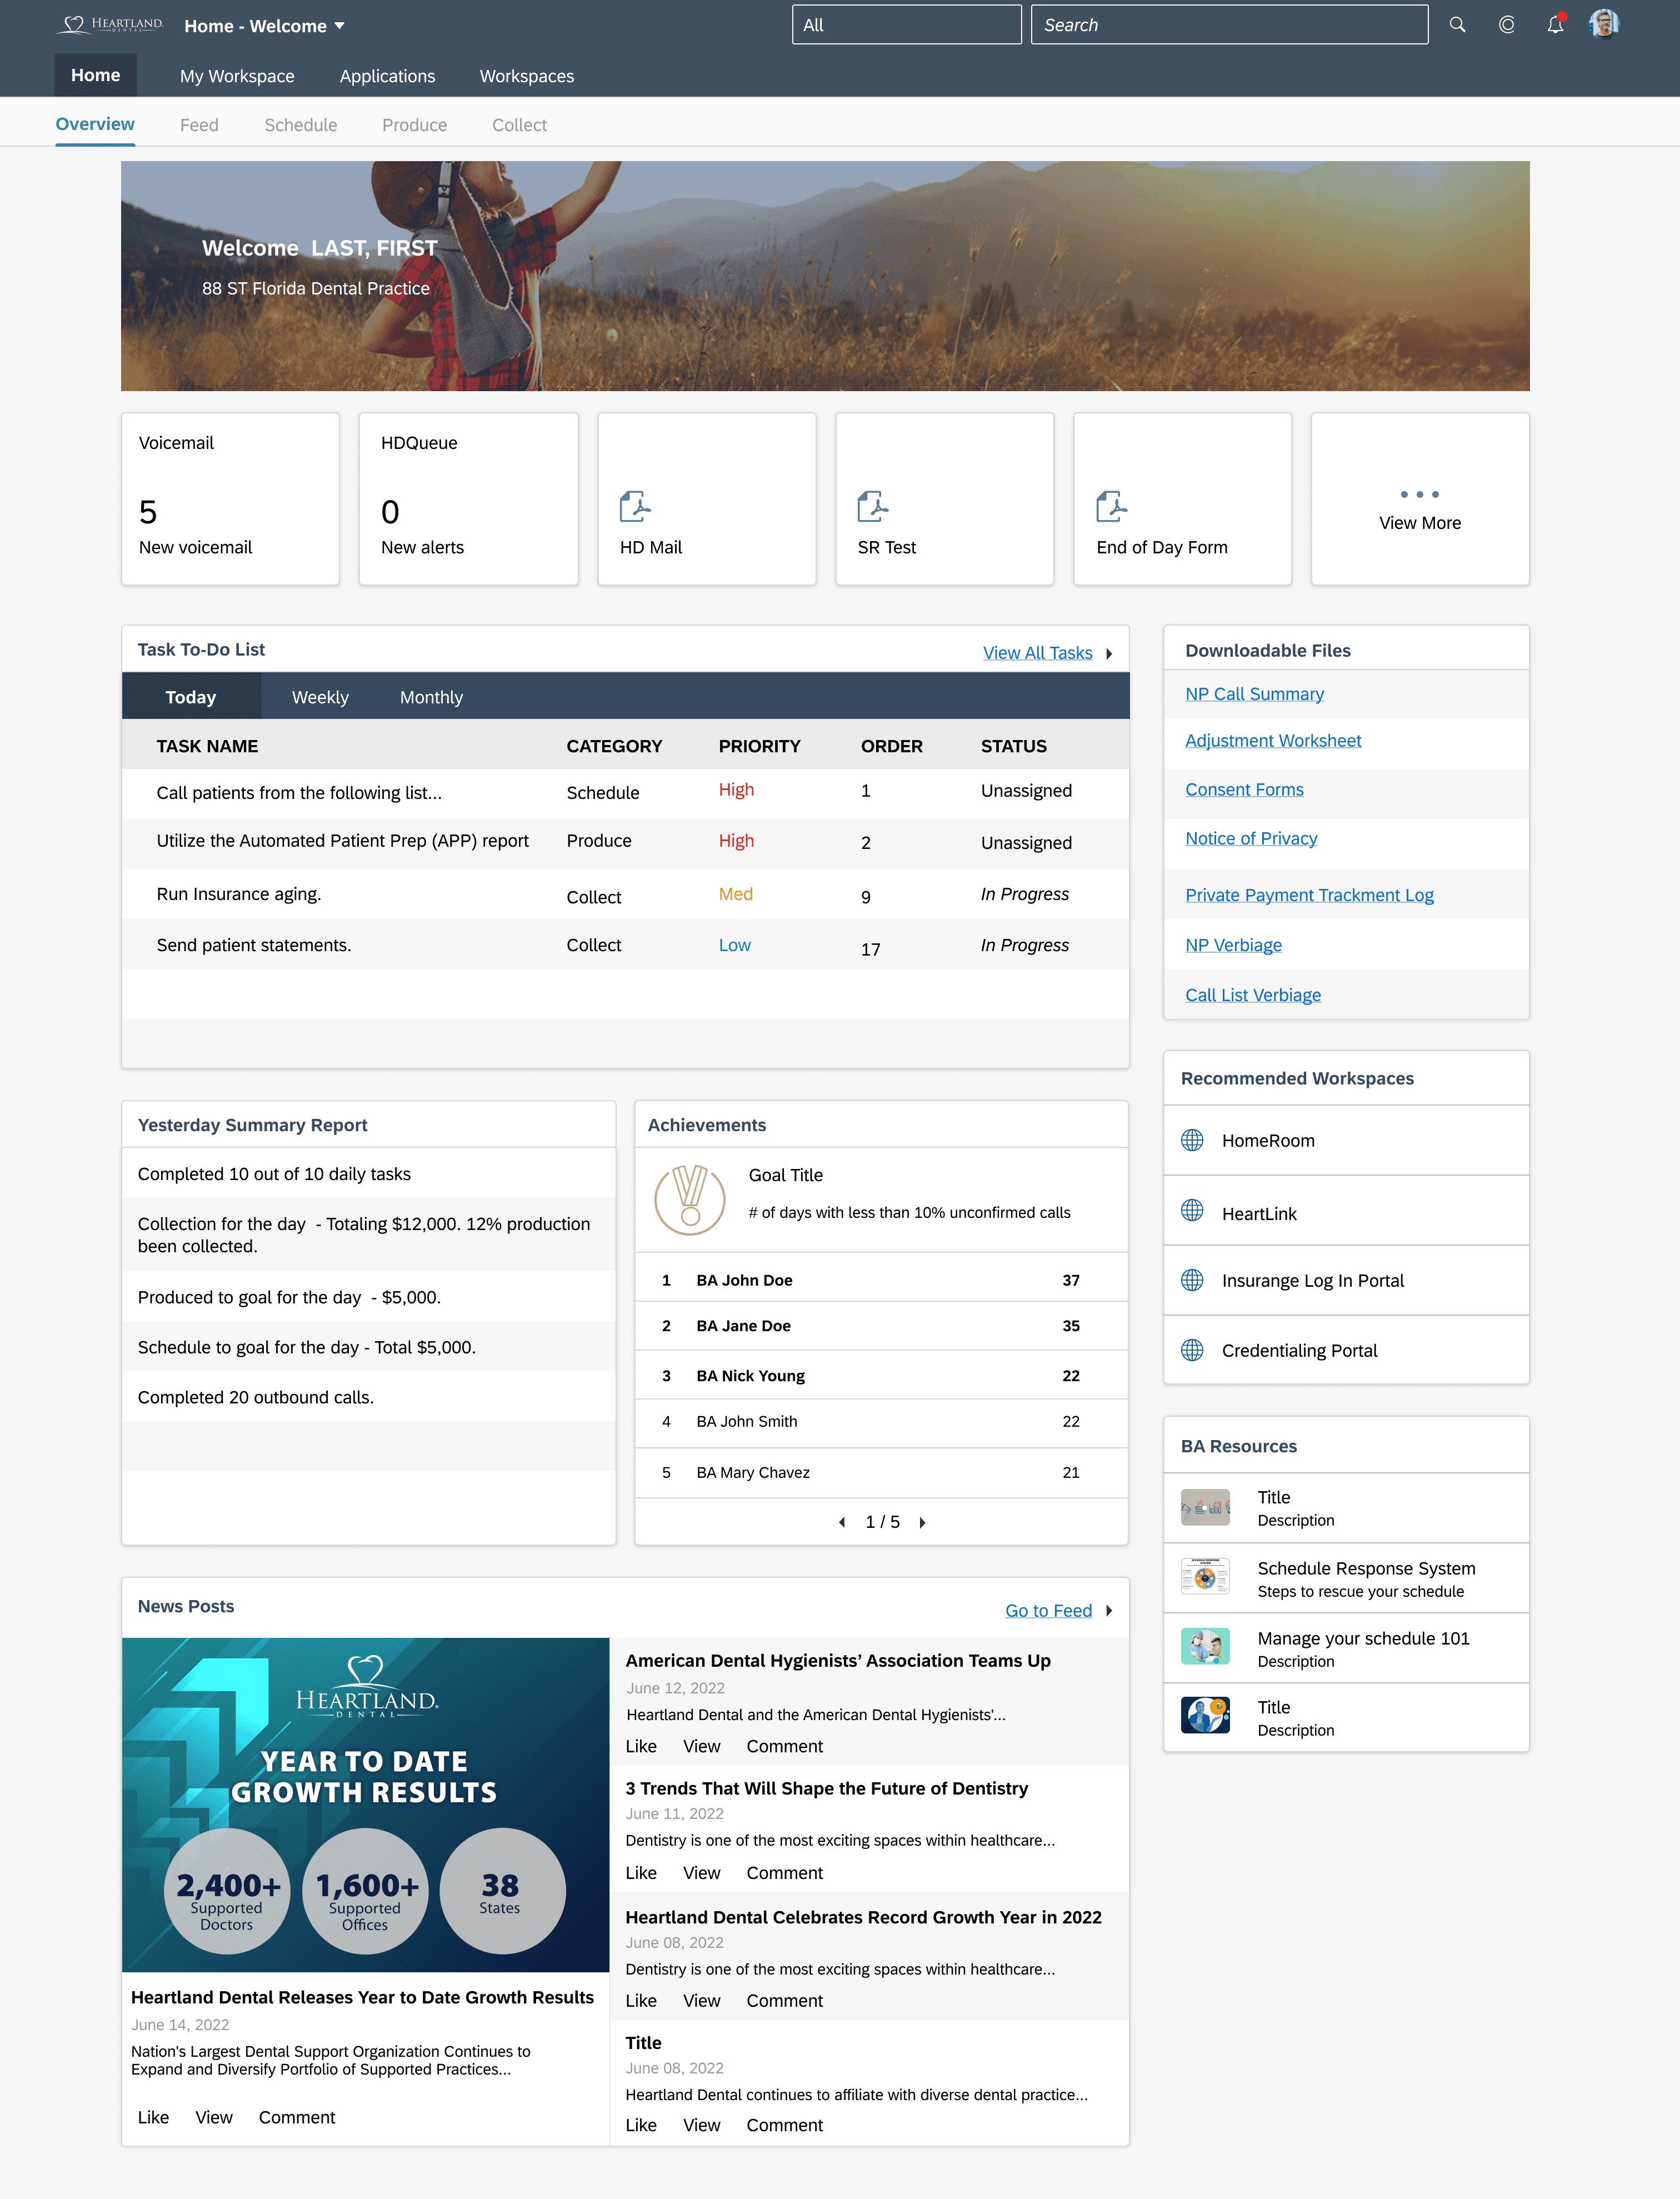Click the user profile avatar

(x=1603, y=24)
